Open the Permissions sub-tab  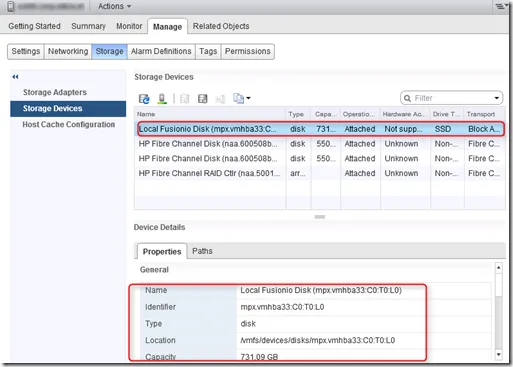(248, 51)
